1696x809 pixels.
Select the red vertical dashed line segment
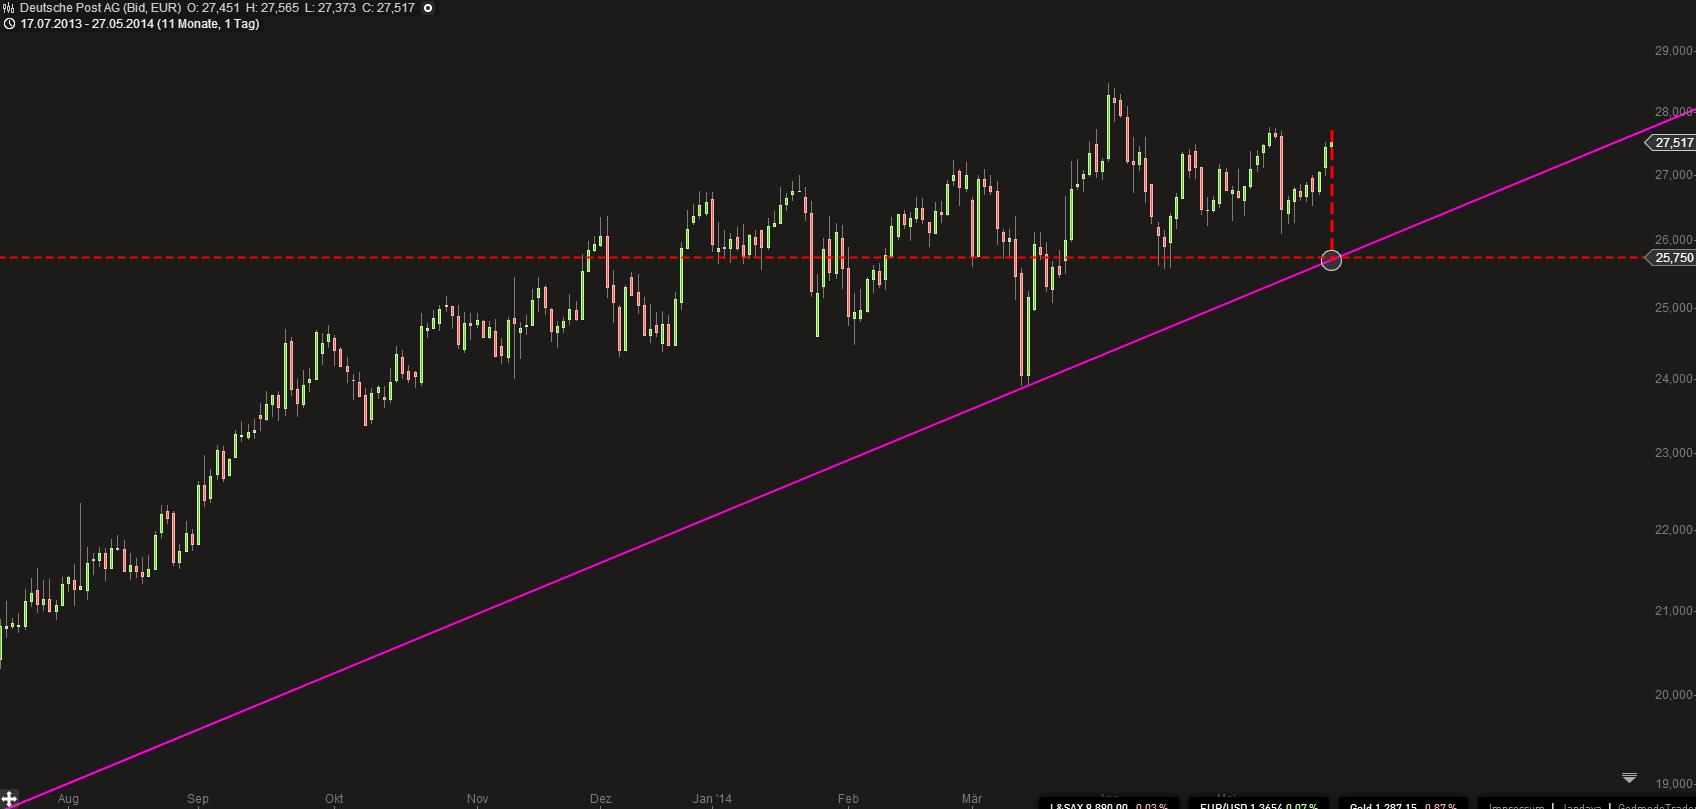point(1331,190)
